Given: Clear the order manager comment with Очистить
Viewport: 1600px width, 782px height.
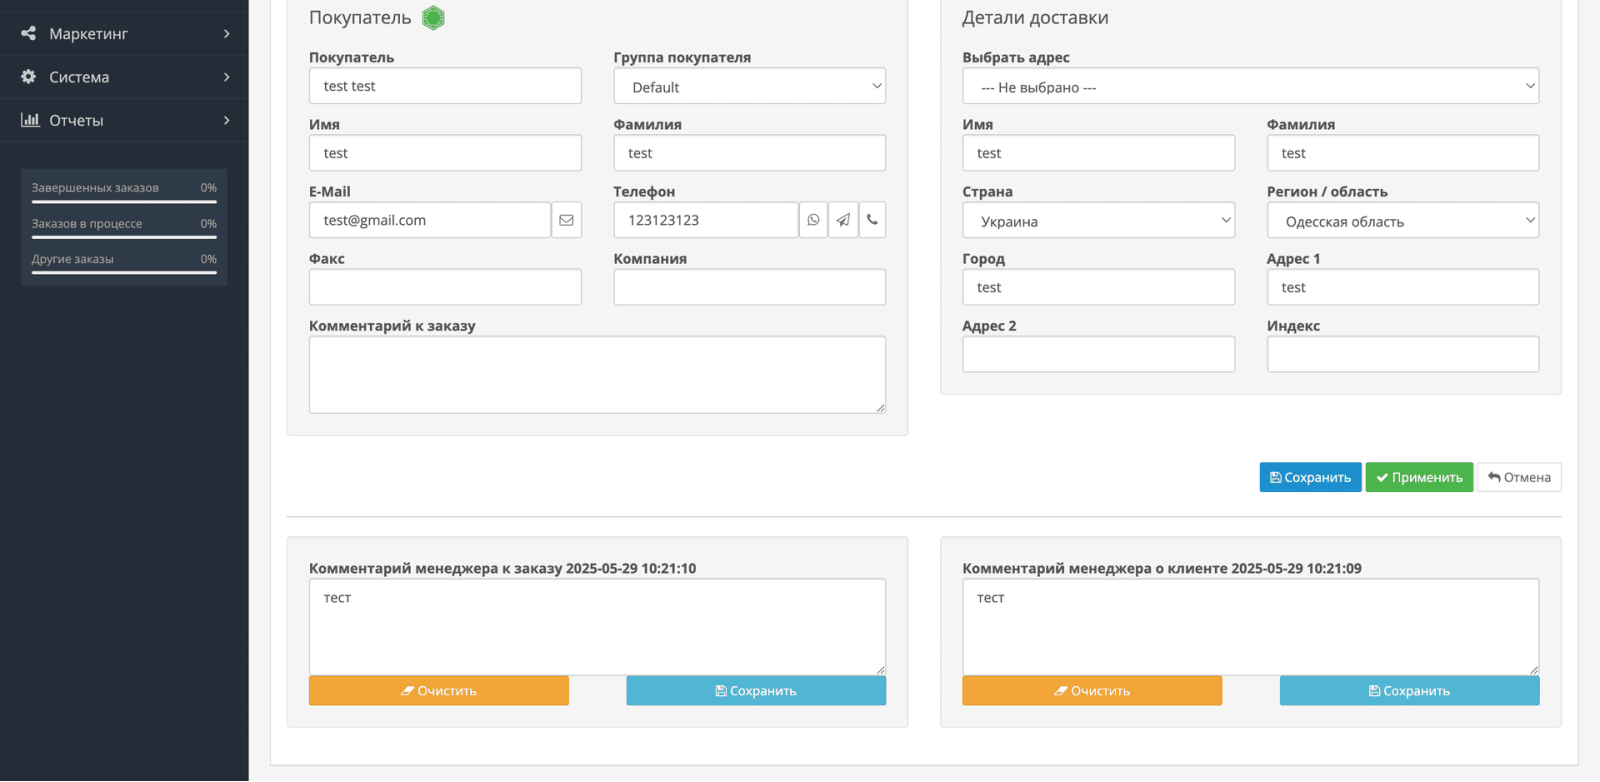Looking at the screenshot, I should pyautogui.click(x=439, y=691).
